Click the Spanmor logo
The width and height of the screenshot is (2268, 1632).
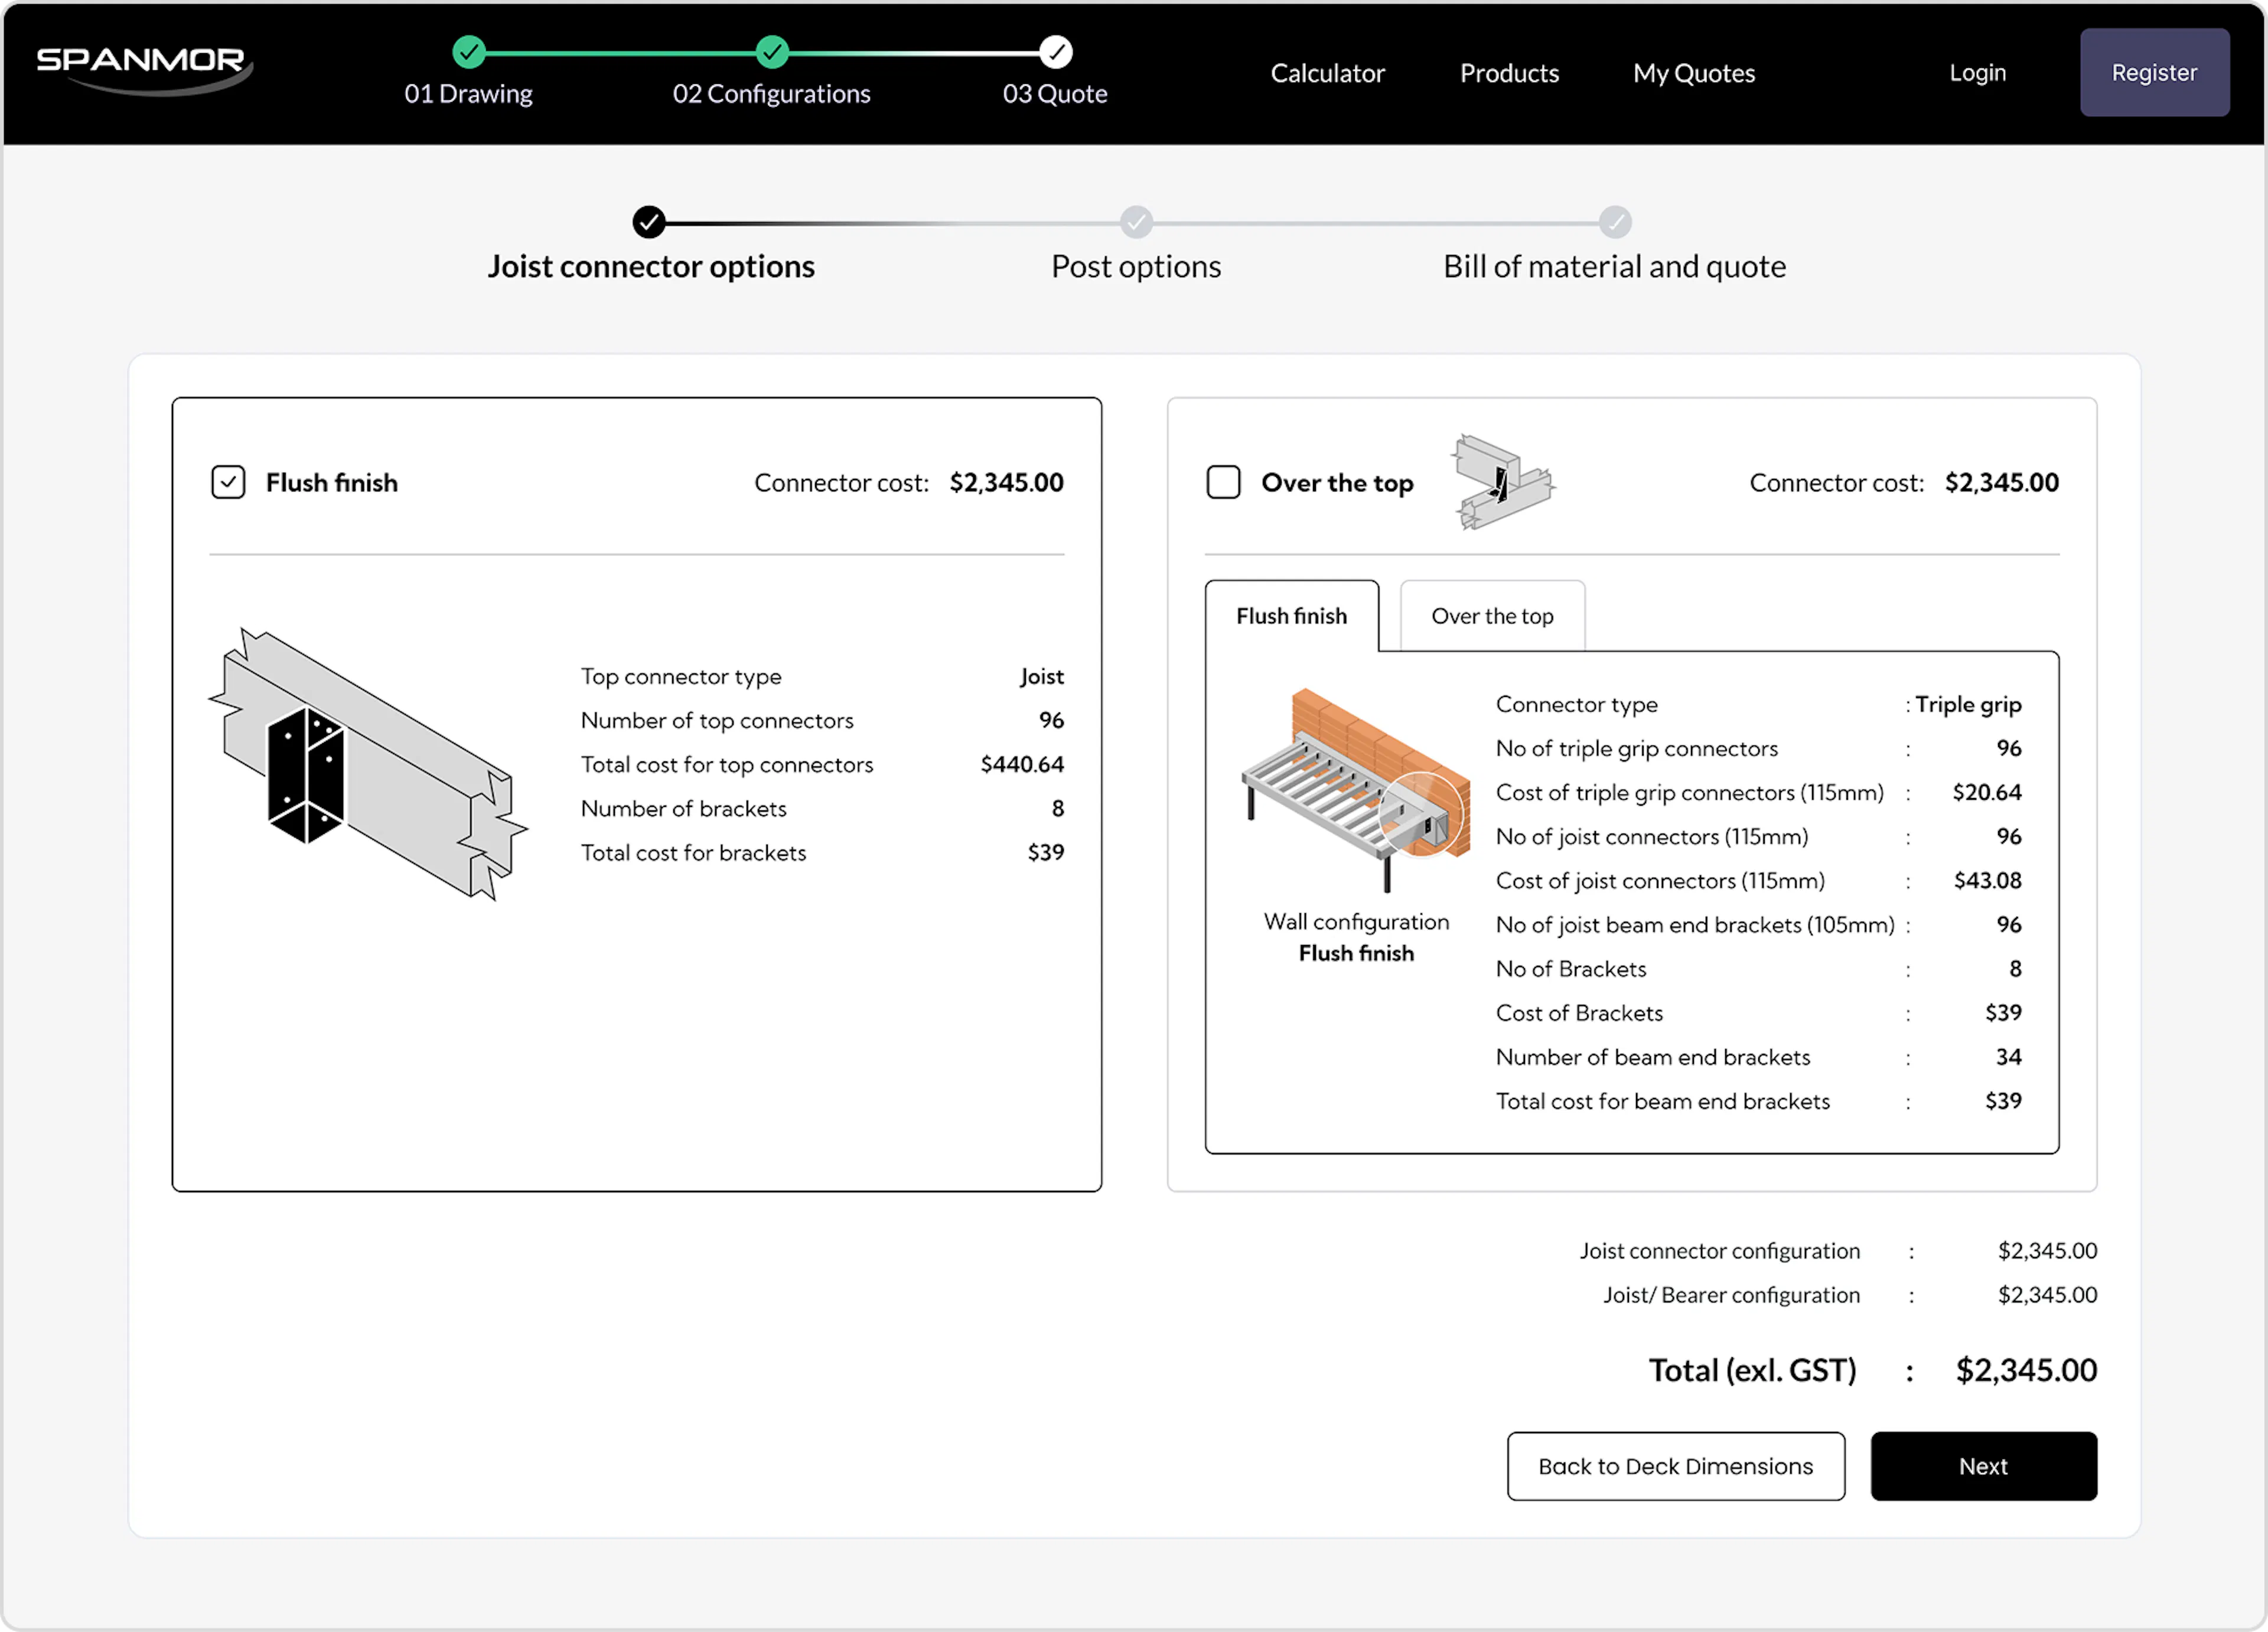point(143,68)
